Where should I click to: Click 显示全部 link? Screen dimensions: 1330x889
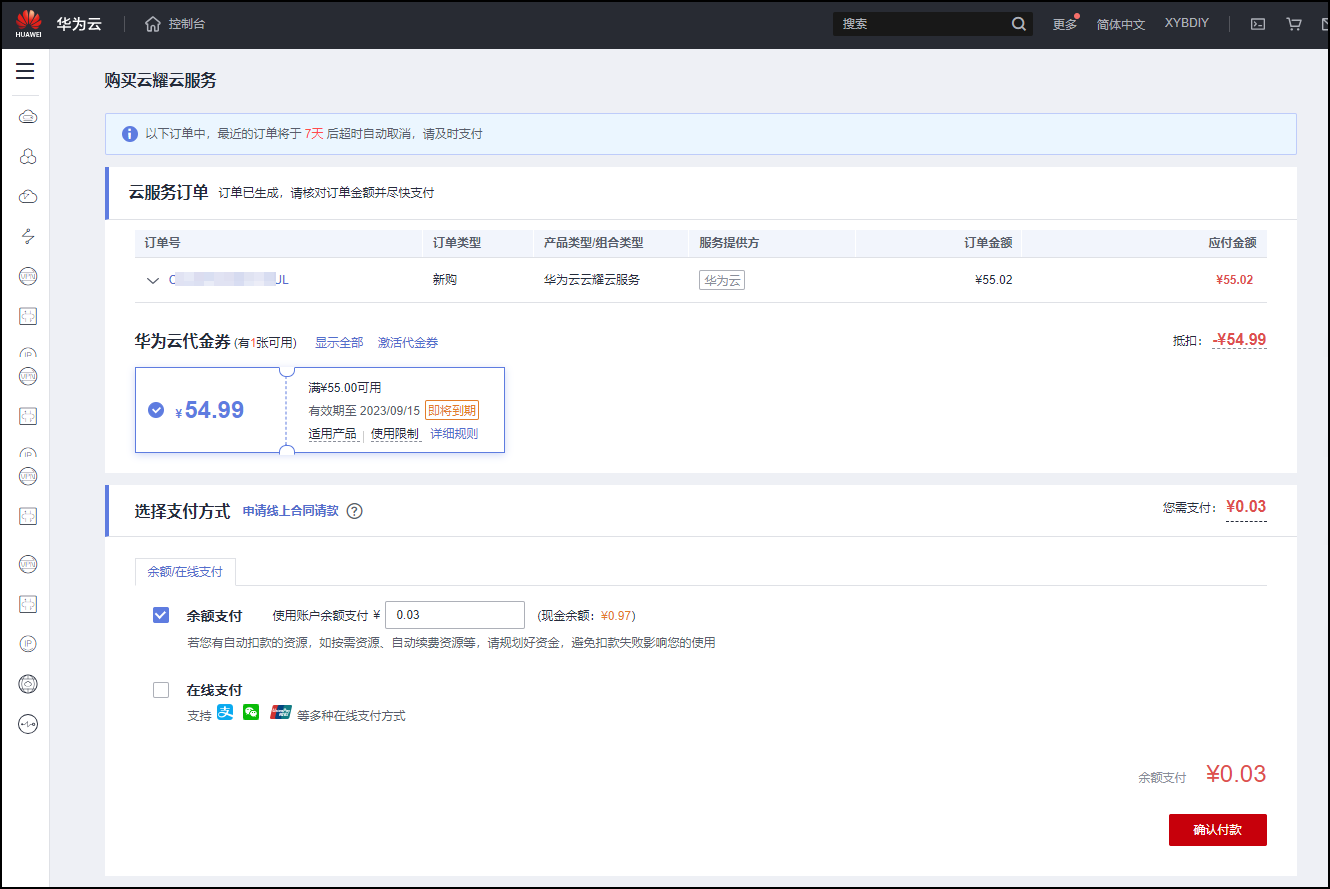coord(339,343)
